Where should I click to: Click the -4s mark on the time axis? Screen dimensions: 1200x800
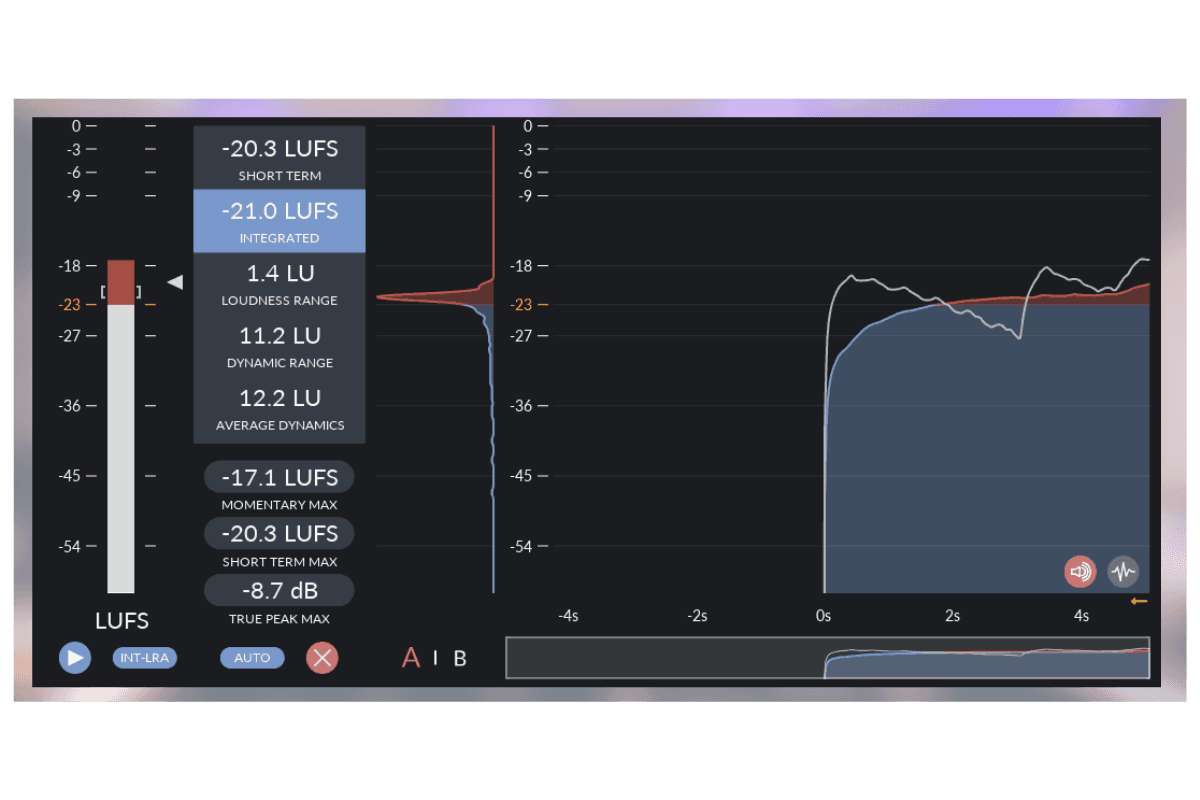pos(568,616)
